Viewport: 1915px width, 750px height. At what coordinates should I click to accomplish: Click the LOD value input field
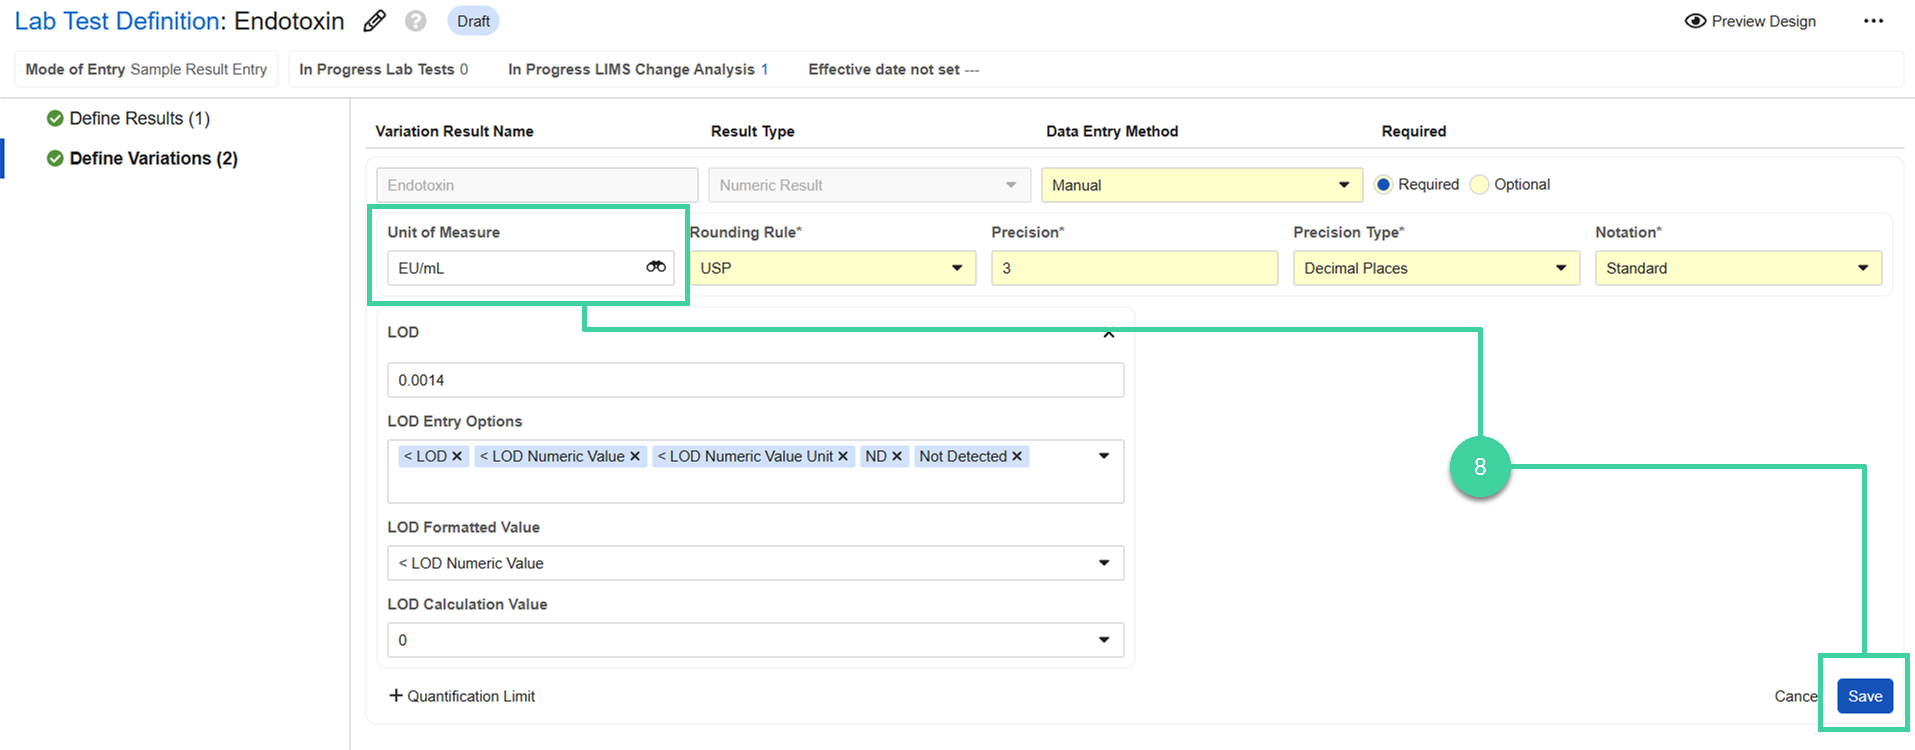[755, 380]
